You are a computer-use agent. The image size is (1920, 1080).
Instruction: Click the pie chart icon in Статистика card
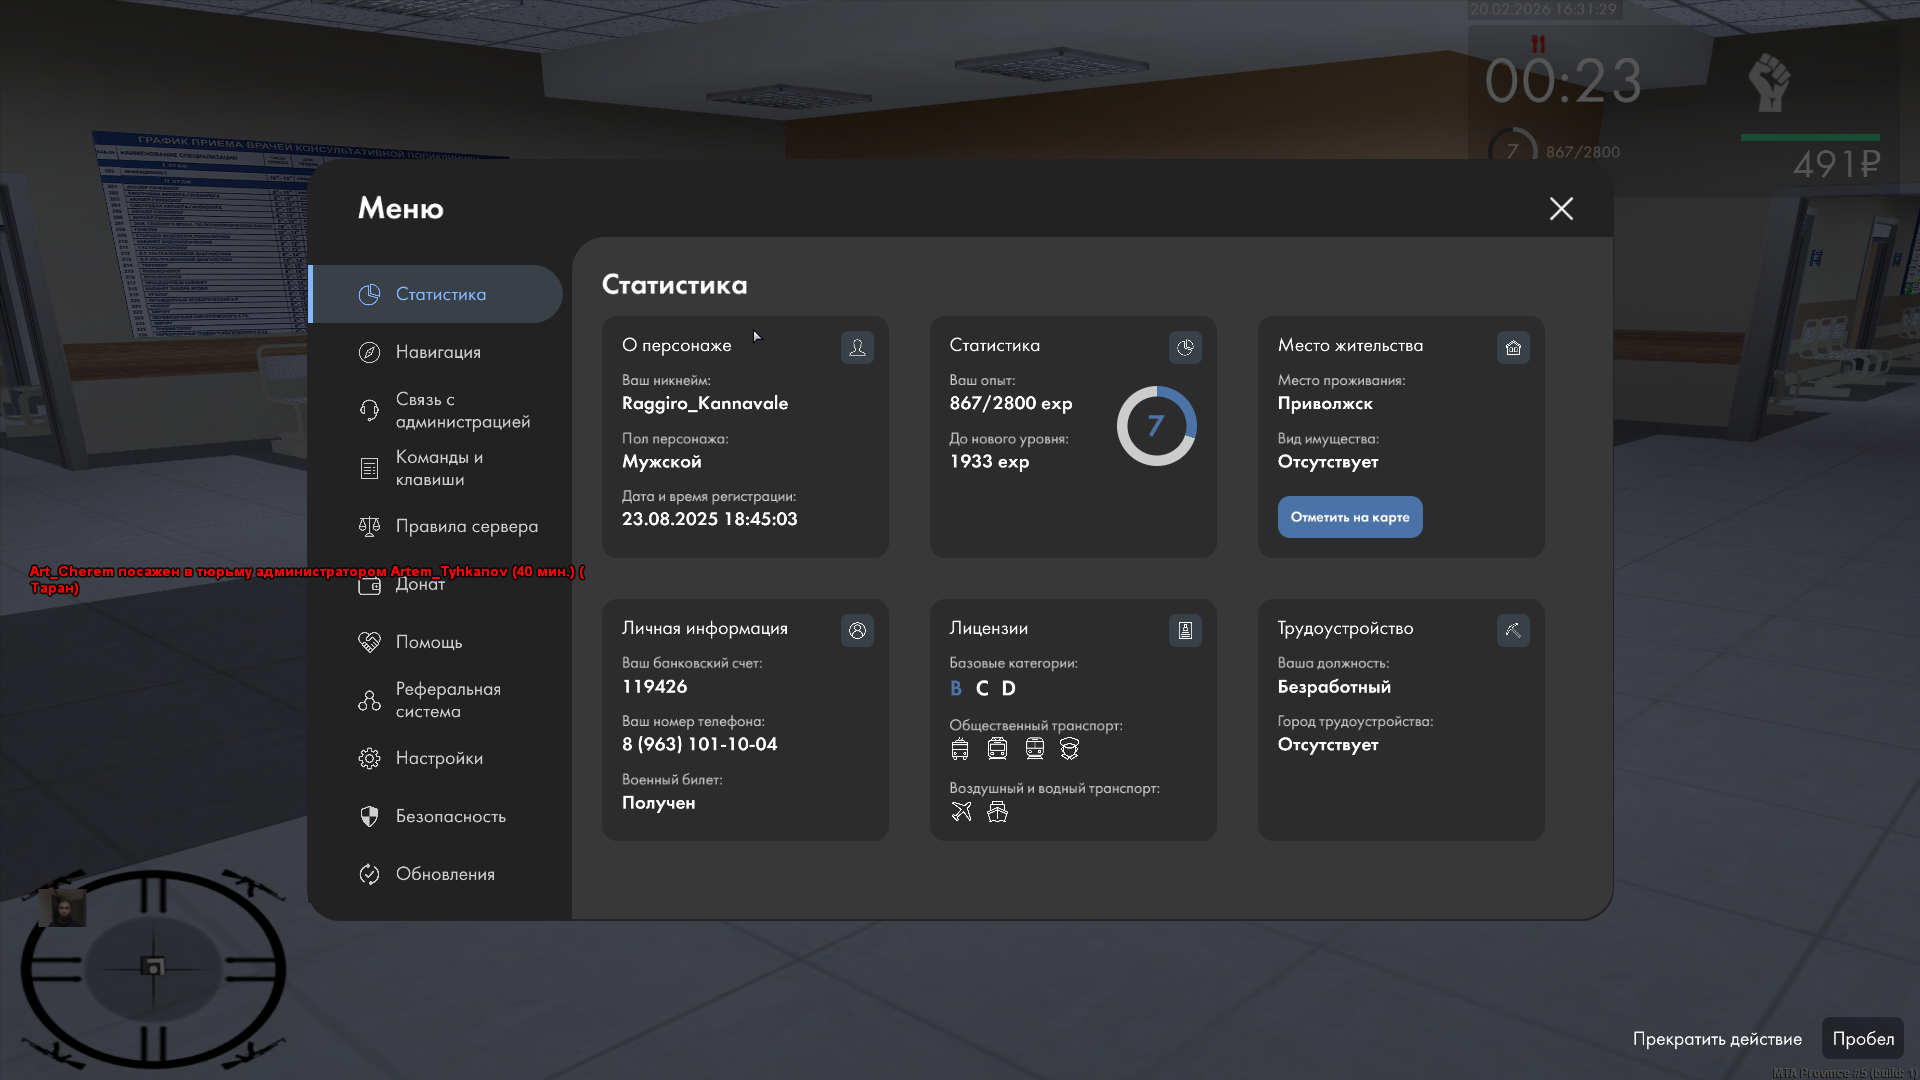point(1185,347)
